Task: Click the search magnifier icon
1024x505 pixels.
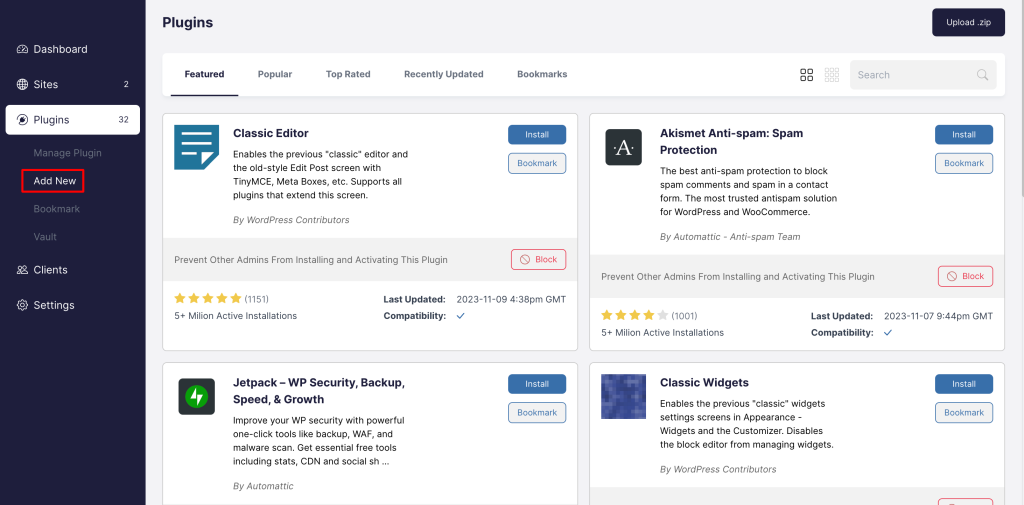Action: pos(982,74)
